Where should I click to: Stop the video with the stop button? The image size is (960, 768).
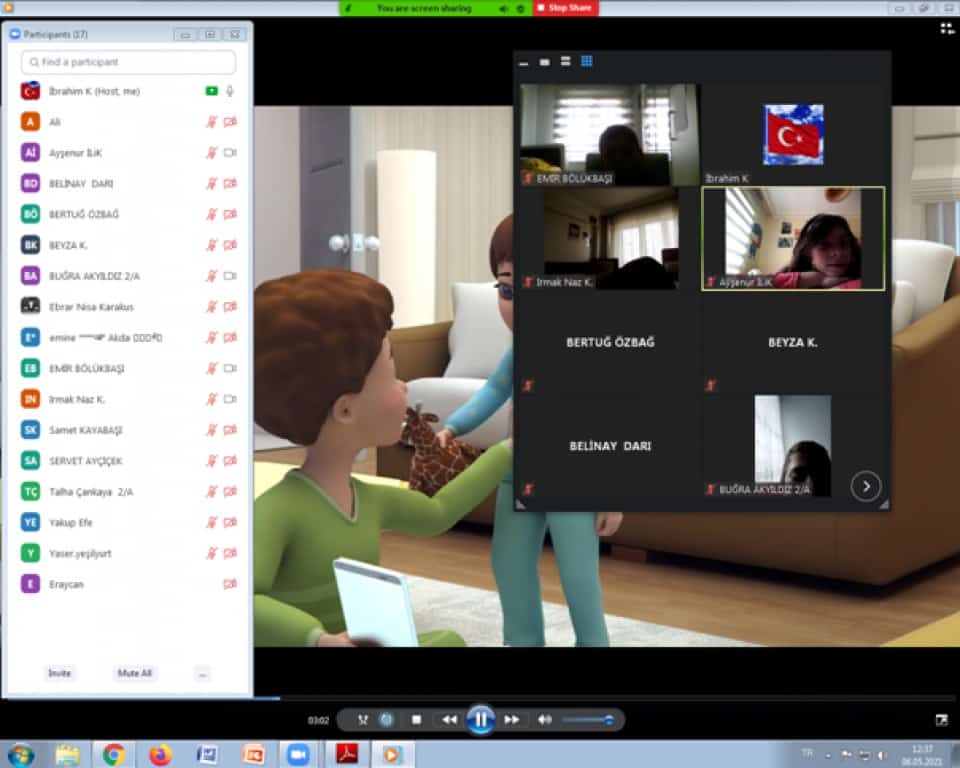tap(417, 720)
